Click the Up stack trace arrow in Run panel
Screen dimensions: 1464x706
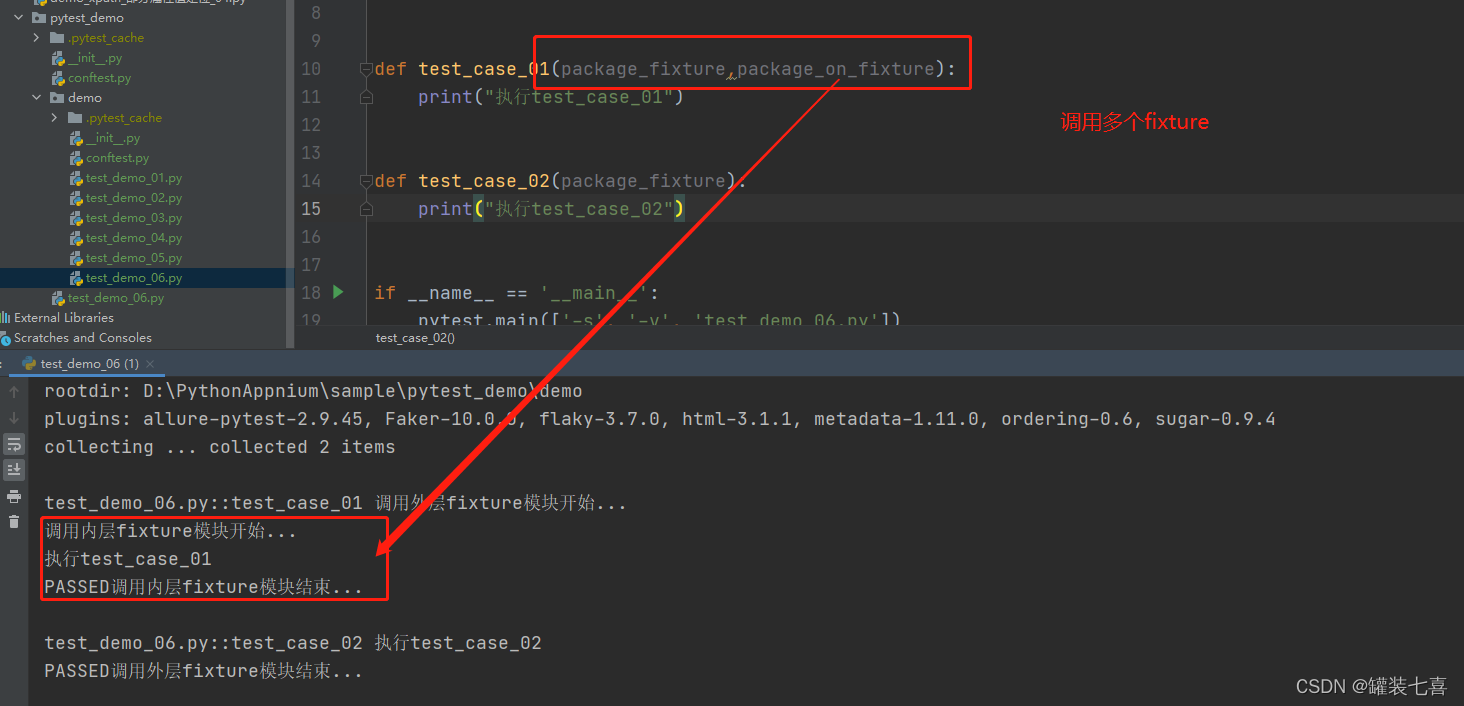click(x=14, y=392)
